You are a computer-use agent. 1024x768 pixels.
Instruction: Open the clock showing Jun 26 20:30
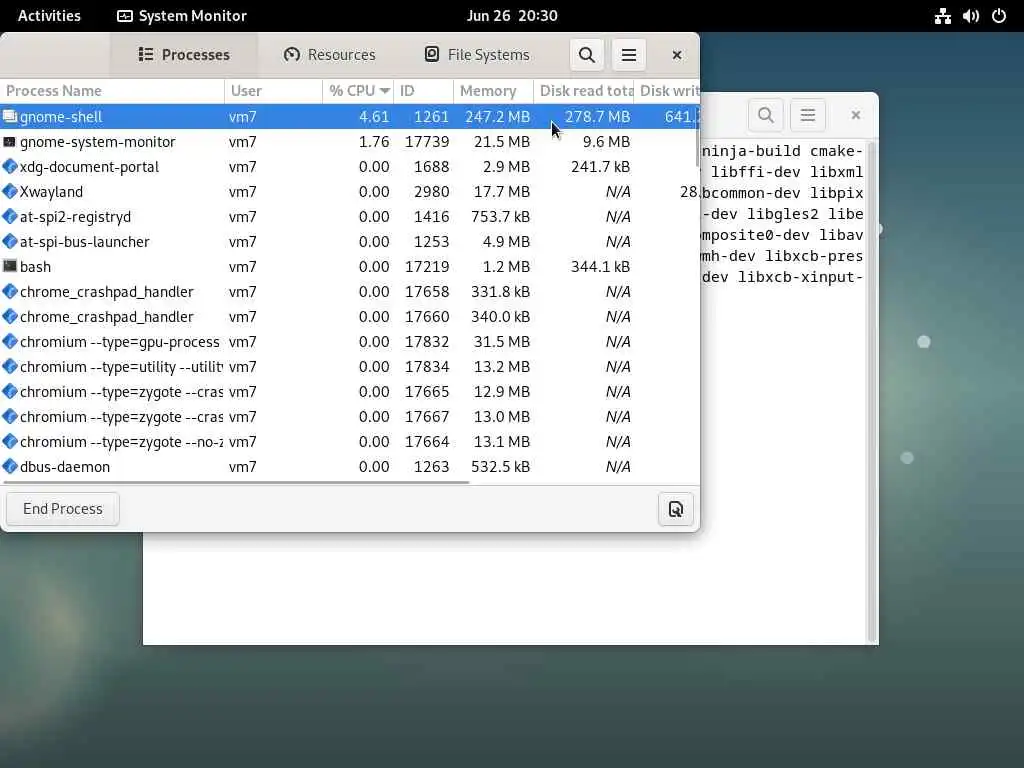coord(512,16)
